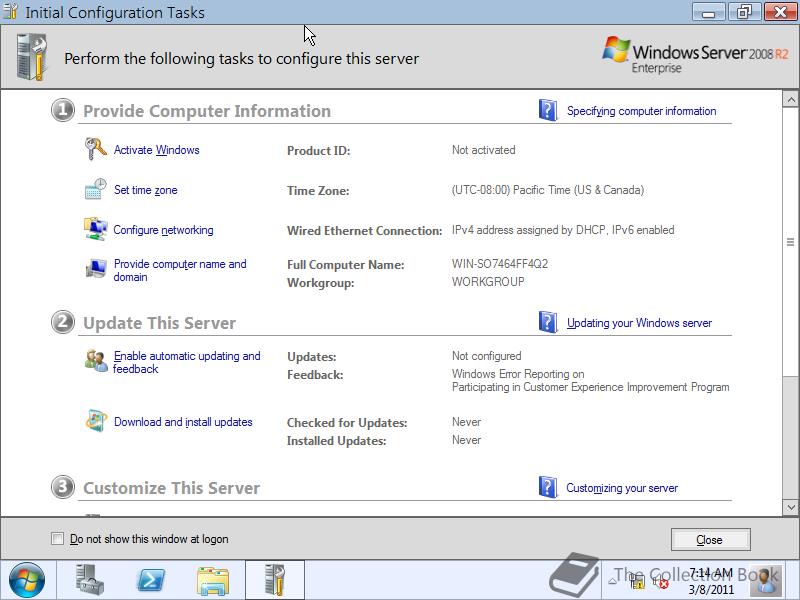Open the Activate Windows link

tap(157, 149)
